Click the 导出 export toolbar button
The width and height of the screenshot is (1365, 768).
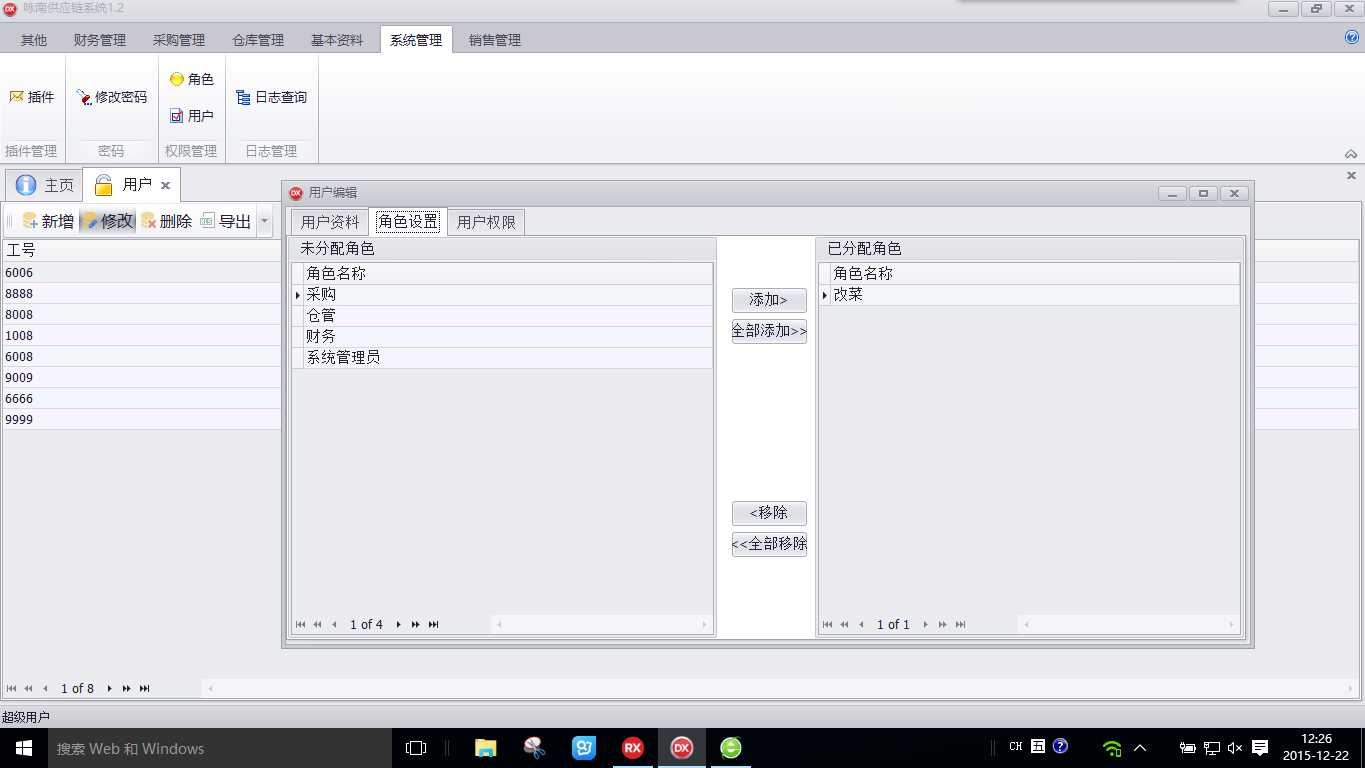(x=225, y=221)
